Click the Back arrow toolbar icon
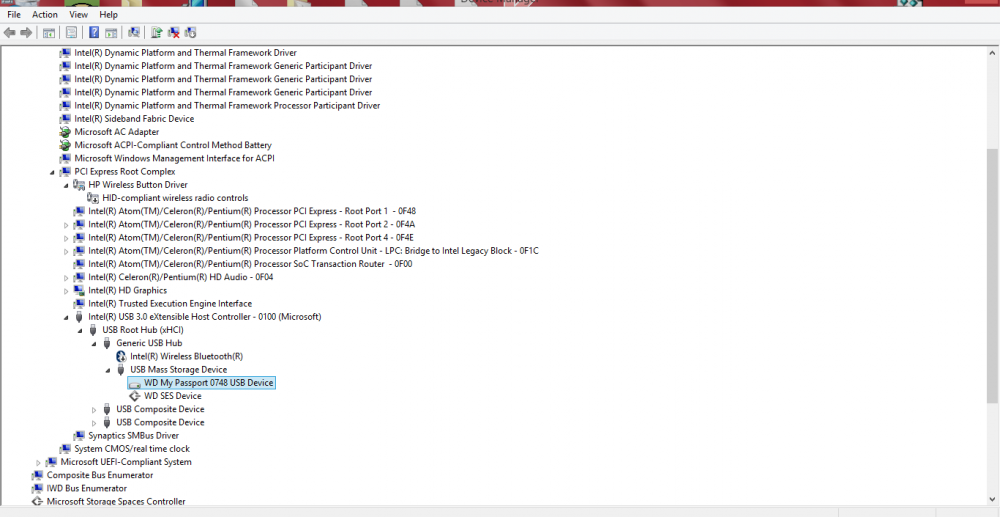The height and width of the screenshot is (517, 1000). 10,33
